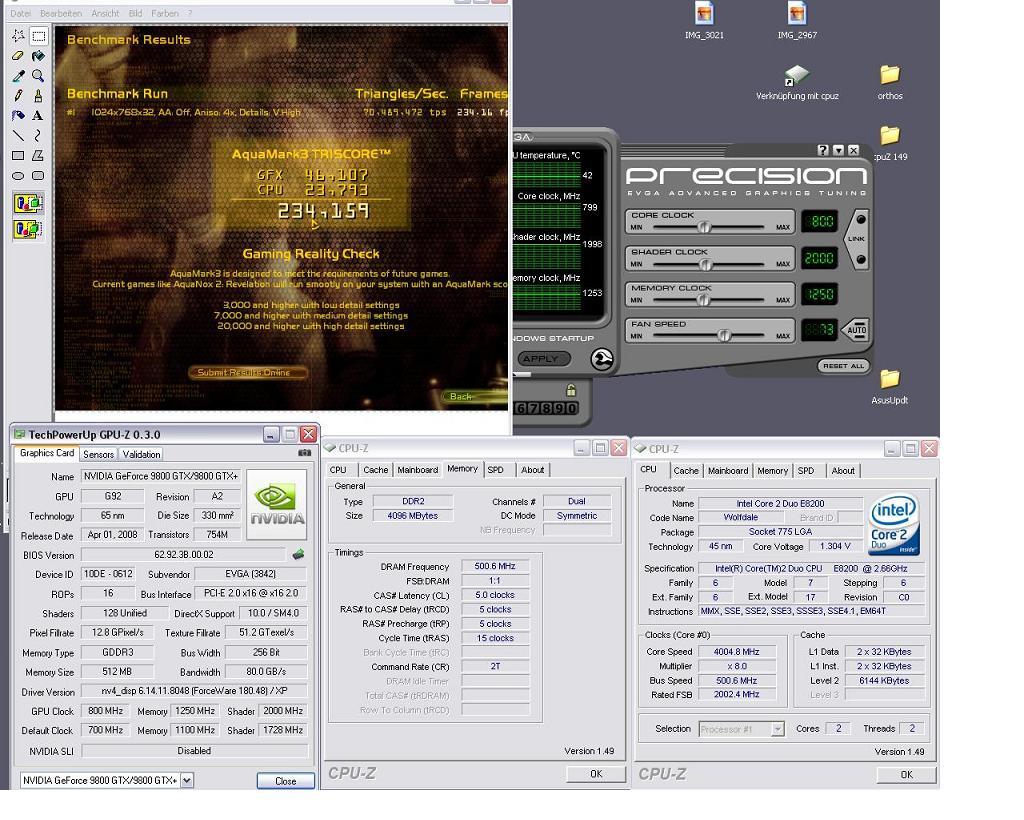The height and width of the screenshot is (820, 1024).
Task: Choose the Curve tool in Paint
Action: [x=39, y=136]
